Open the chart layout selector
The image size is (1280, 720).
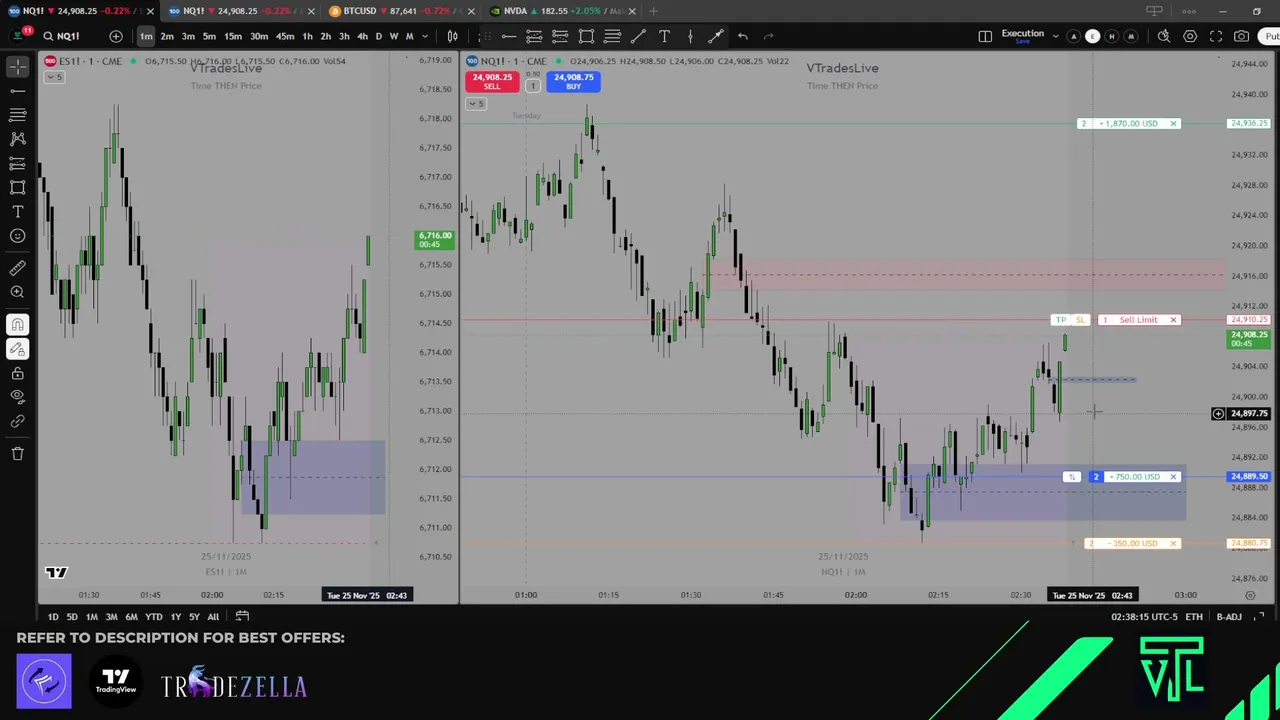(x=985, y=36)
